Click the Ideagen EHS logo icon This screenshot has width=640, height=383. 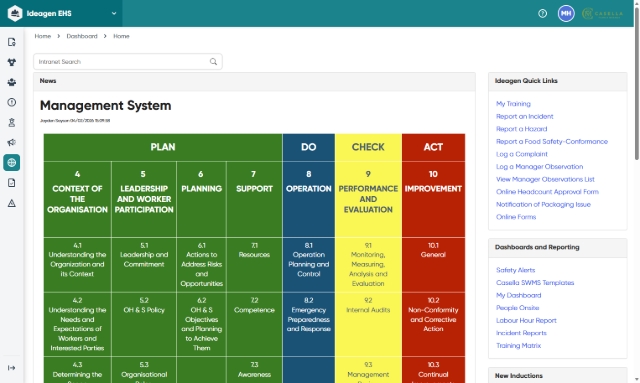[x=15, y=13]
